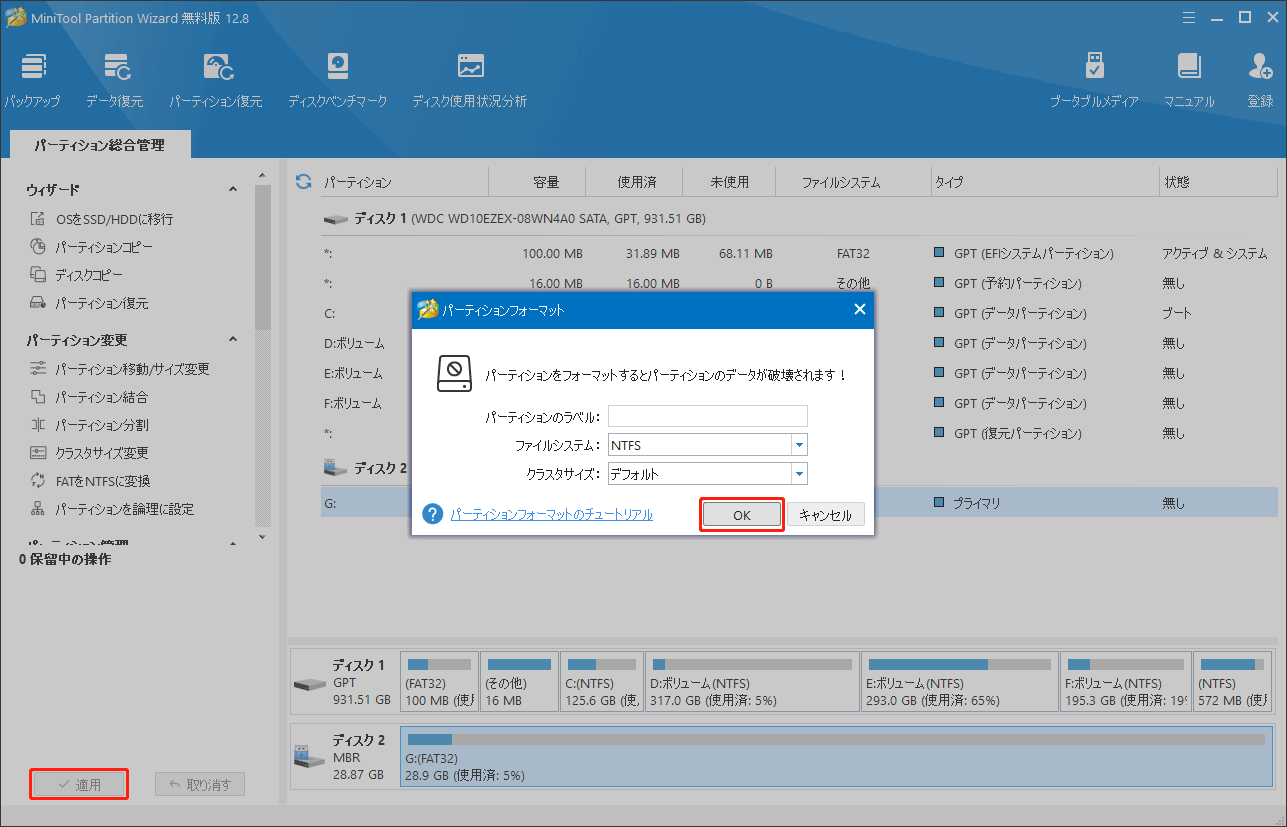Select E:ボリューム(NTFS) 293.0 GB block
Screen dimensions: 1287x827
coord(960,682)
